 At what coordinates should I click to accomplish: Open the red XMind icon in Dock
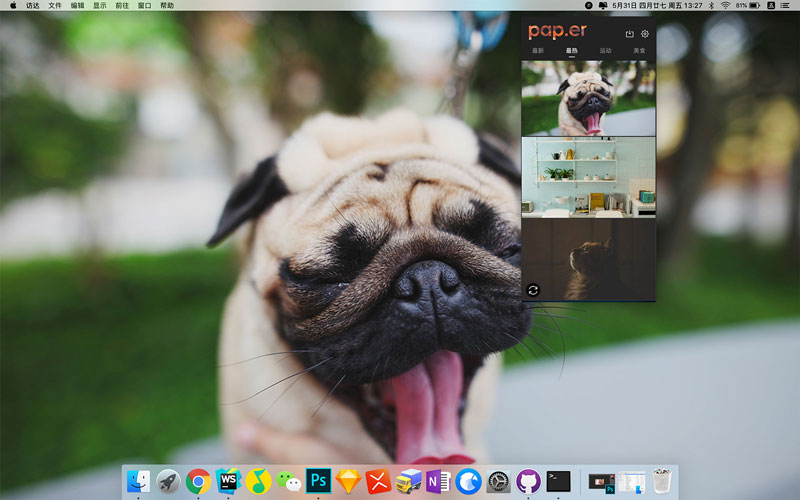click(378, 481)
